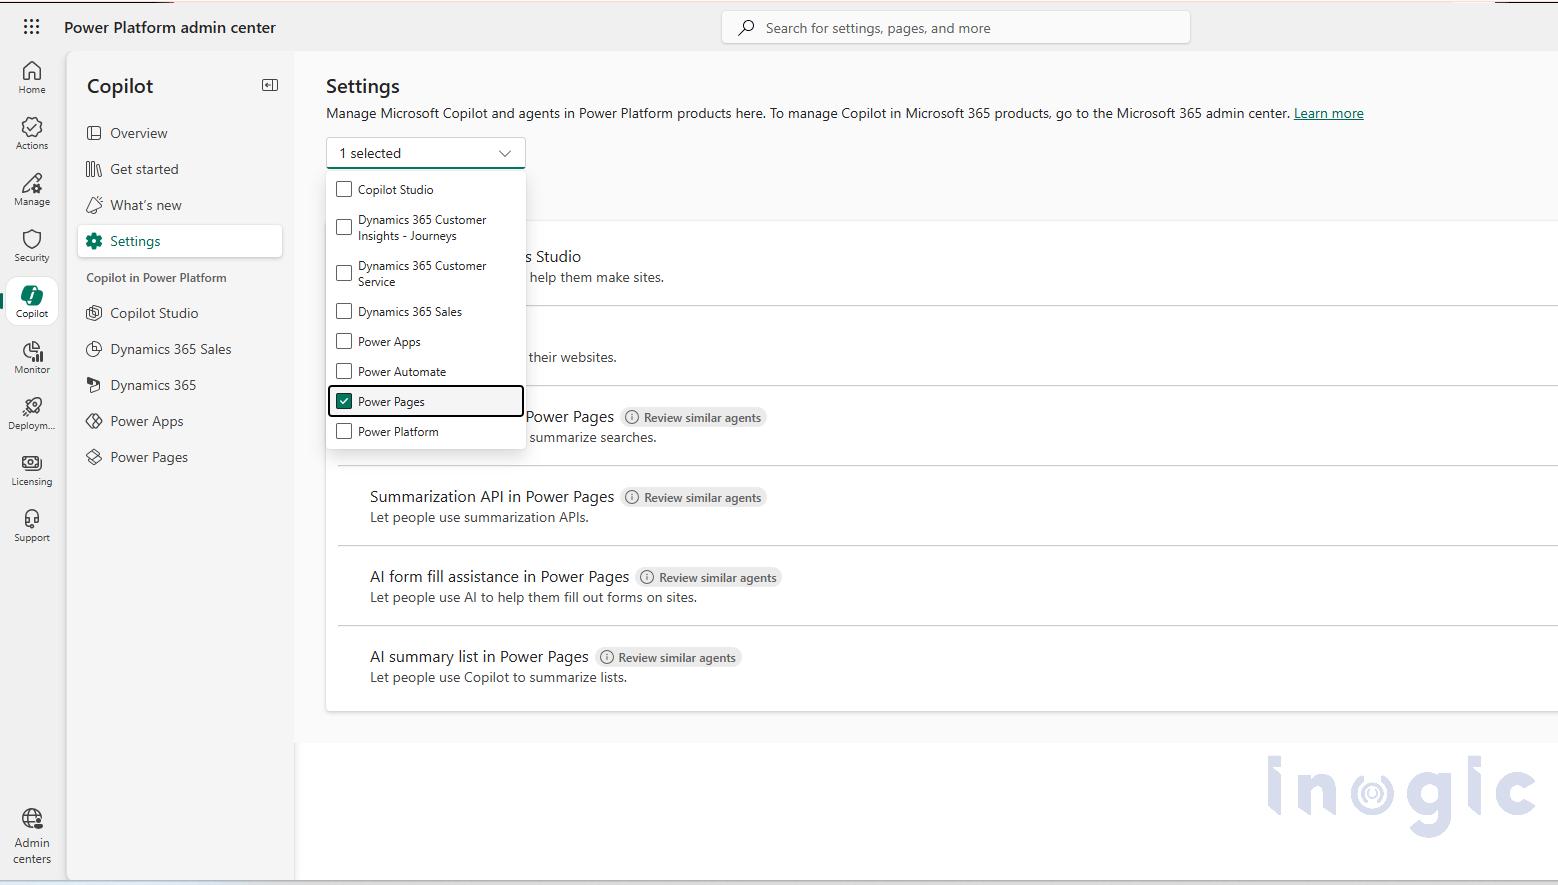Open the Licensing rail icon
Image resolution: width=1558 pixels, height=885 pixels.
(x=32, y=470)
